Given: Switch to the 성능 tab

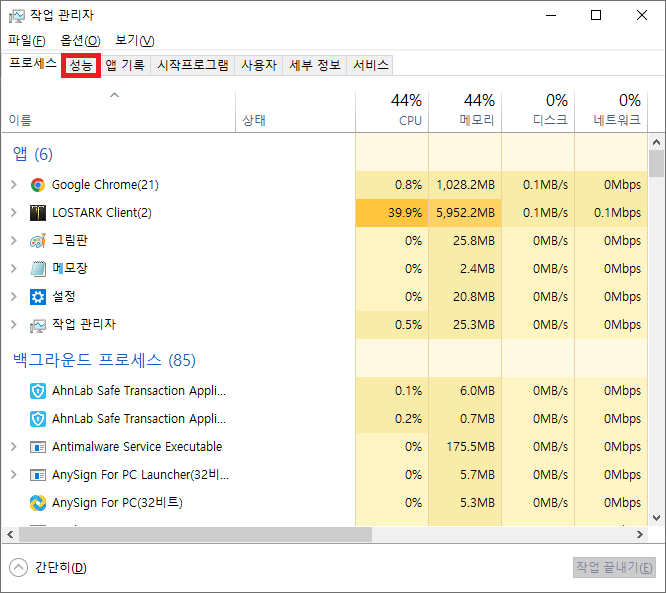Looking at the screenshot, I should click(x=81, y=65).
